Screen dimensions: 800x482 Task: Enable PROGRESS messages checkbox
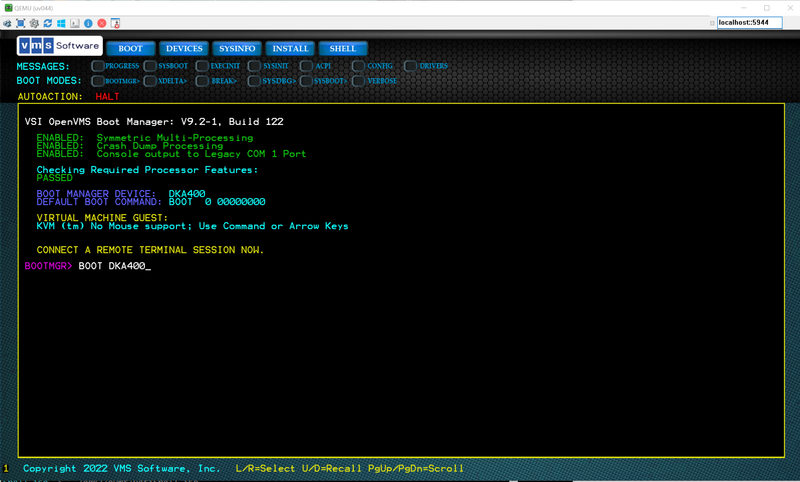point(97,66)
